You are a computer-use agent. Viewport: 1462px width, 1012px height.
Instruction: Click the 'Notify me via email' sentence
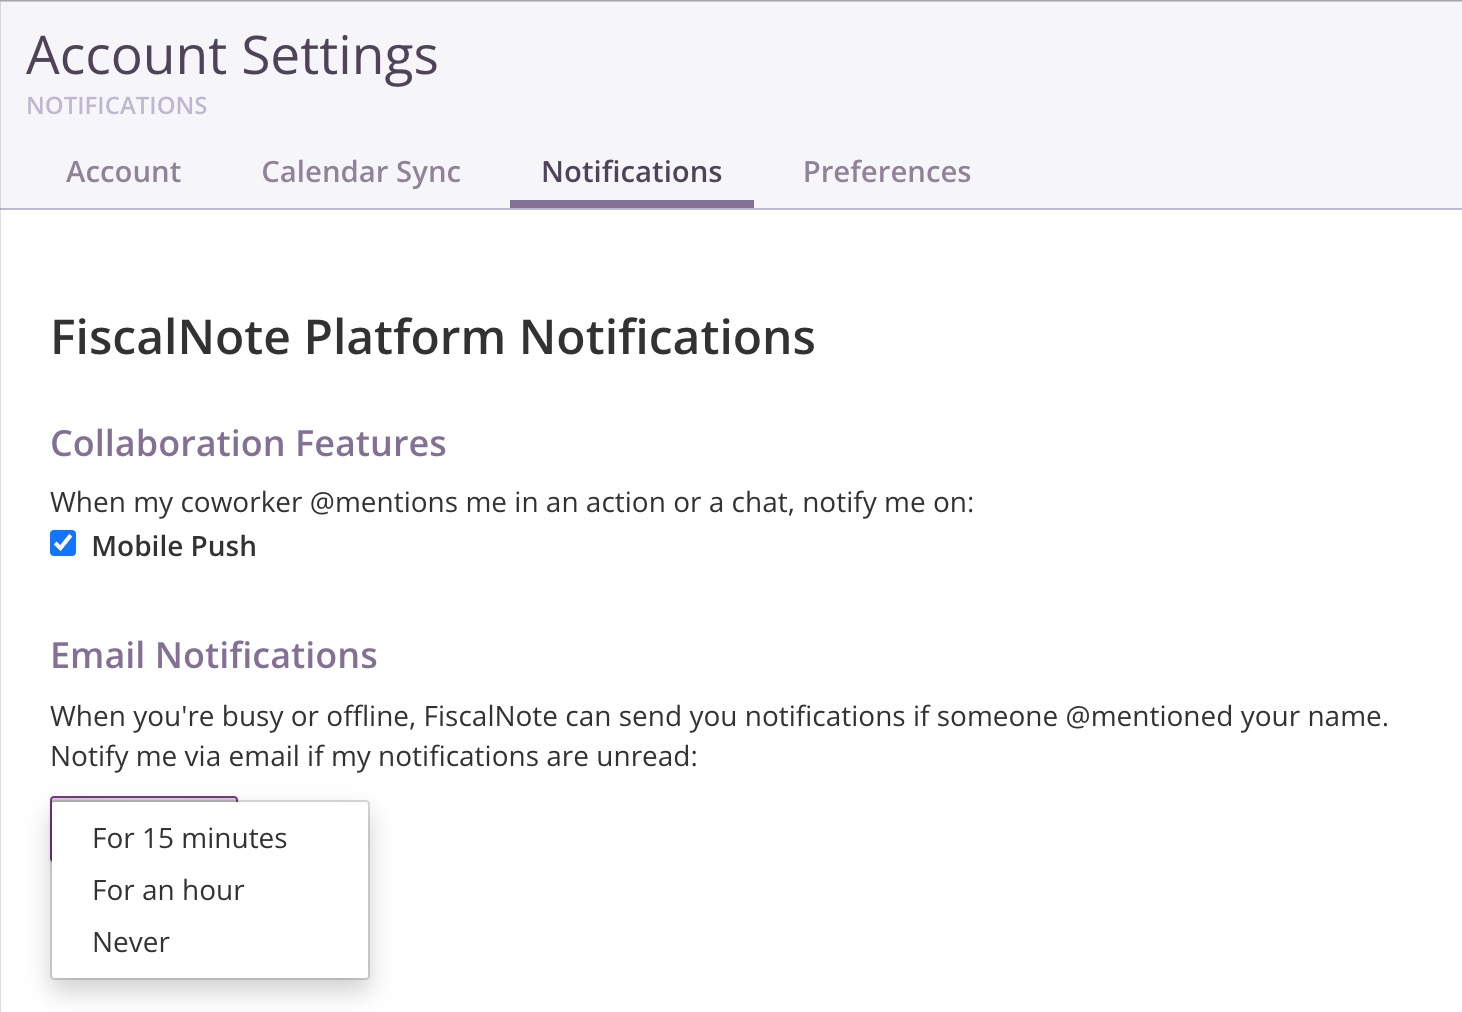(x=374, y=756)
